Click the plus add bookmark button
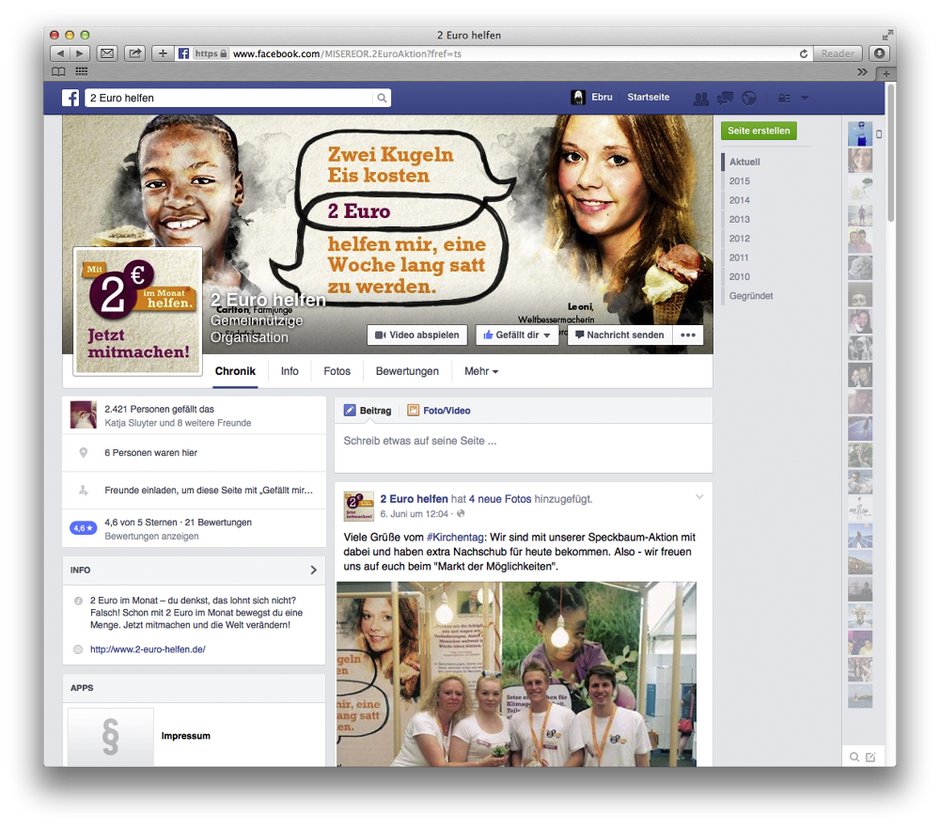Viewport: 940px width, 827px height. coord(162,53)
